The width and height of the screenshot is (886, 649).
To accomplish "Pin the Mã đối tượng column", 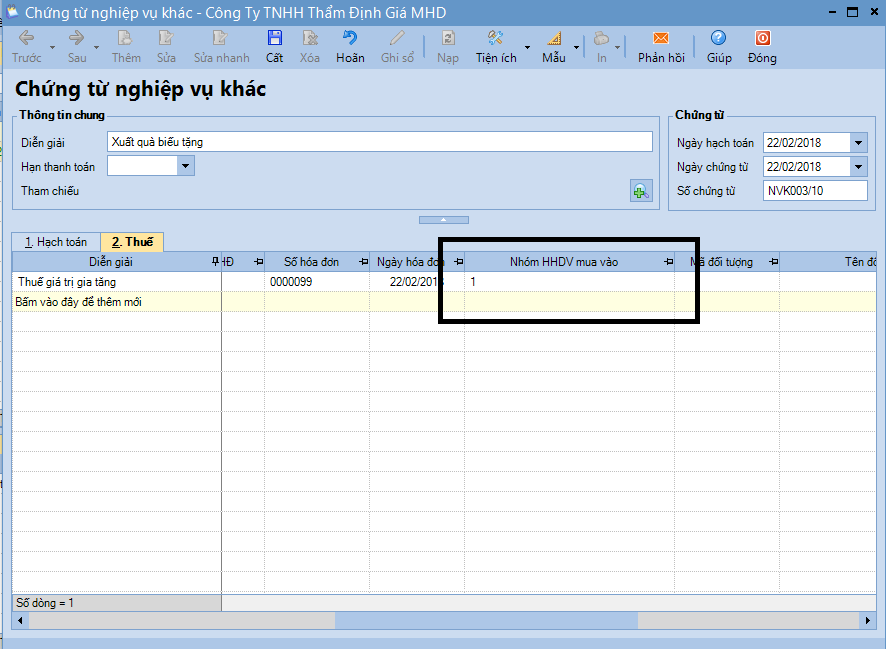I will coord(773,262).
